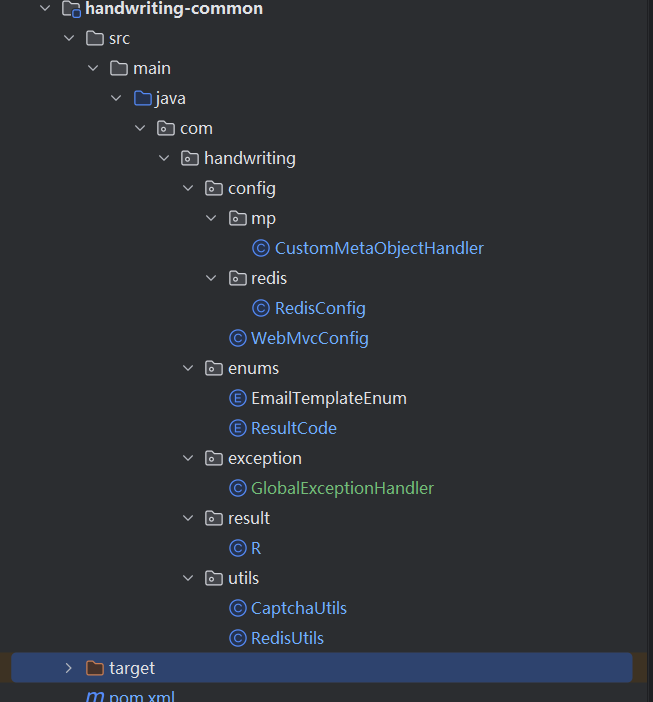This screenshot has width=653, height=702.
Task: Select the exception package folder
Action: pos(264,458)
